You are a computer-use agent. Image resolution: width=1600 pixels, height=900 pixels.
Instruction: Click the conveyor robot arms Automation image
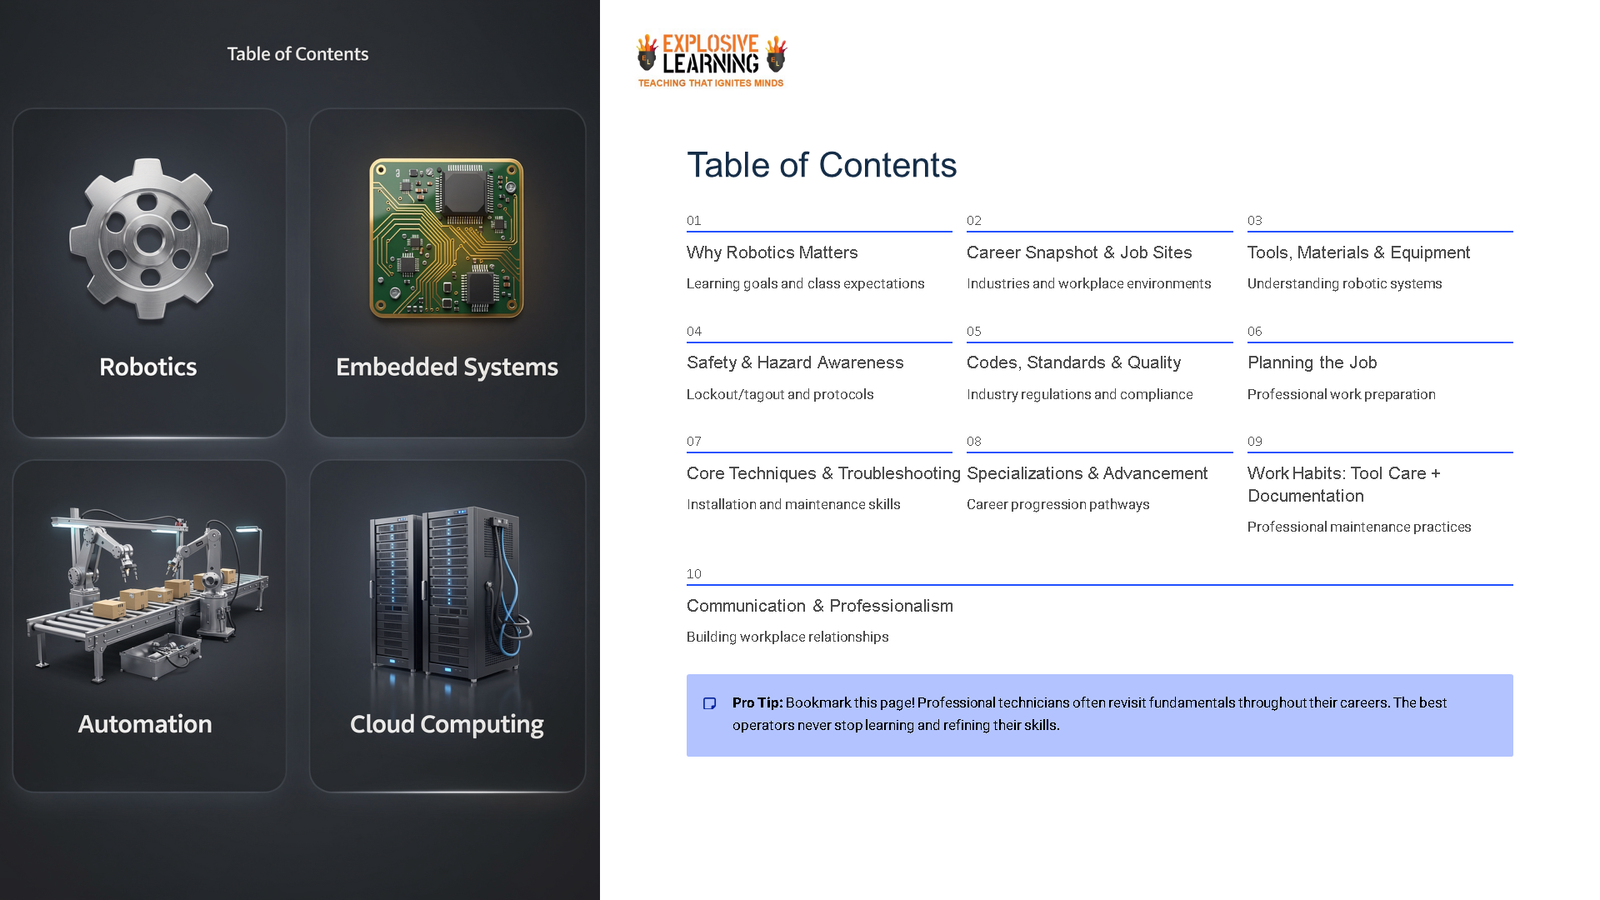[148, 593]
